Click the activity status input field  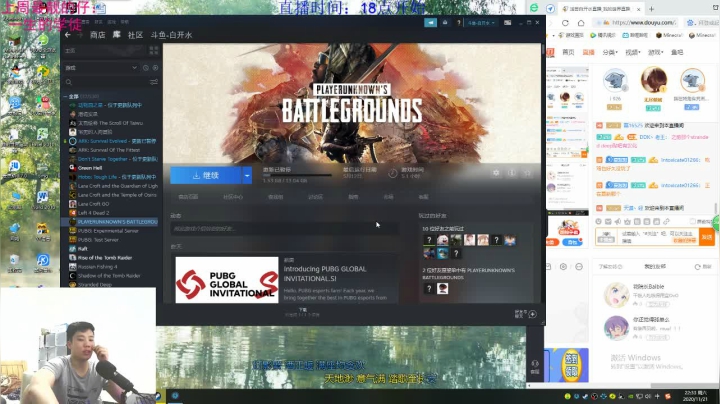[x=284, y=228]
